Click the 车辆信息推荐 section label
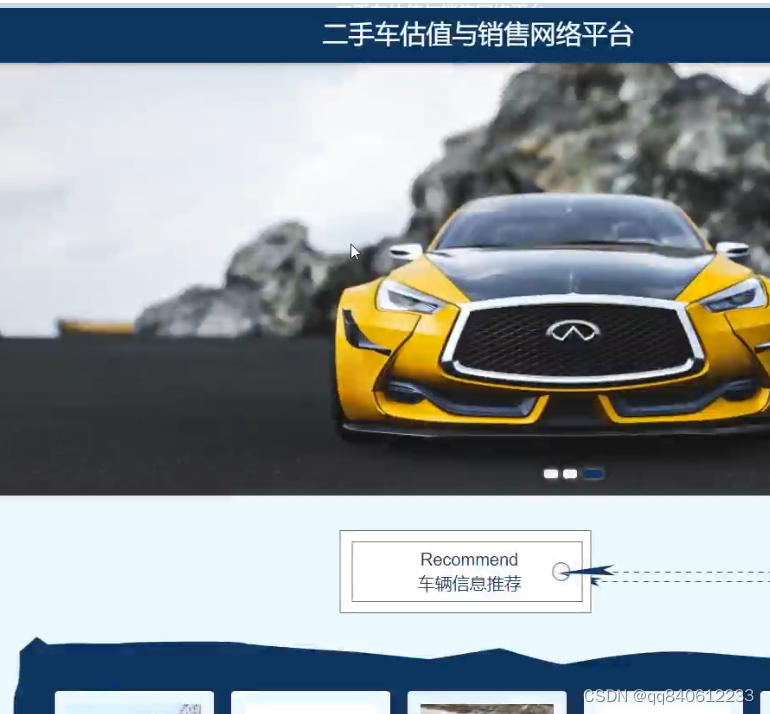This screenshot has height=714, width=770. (469, 584)
